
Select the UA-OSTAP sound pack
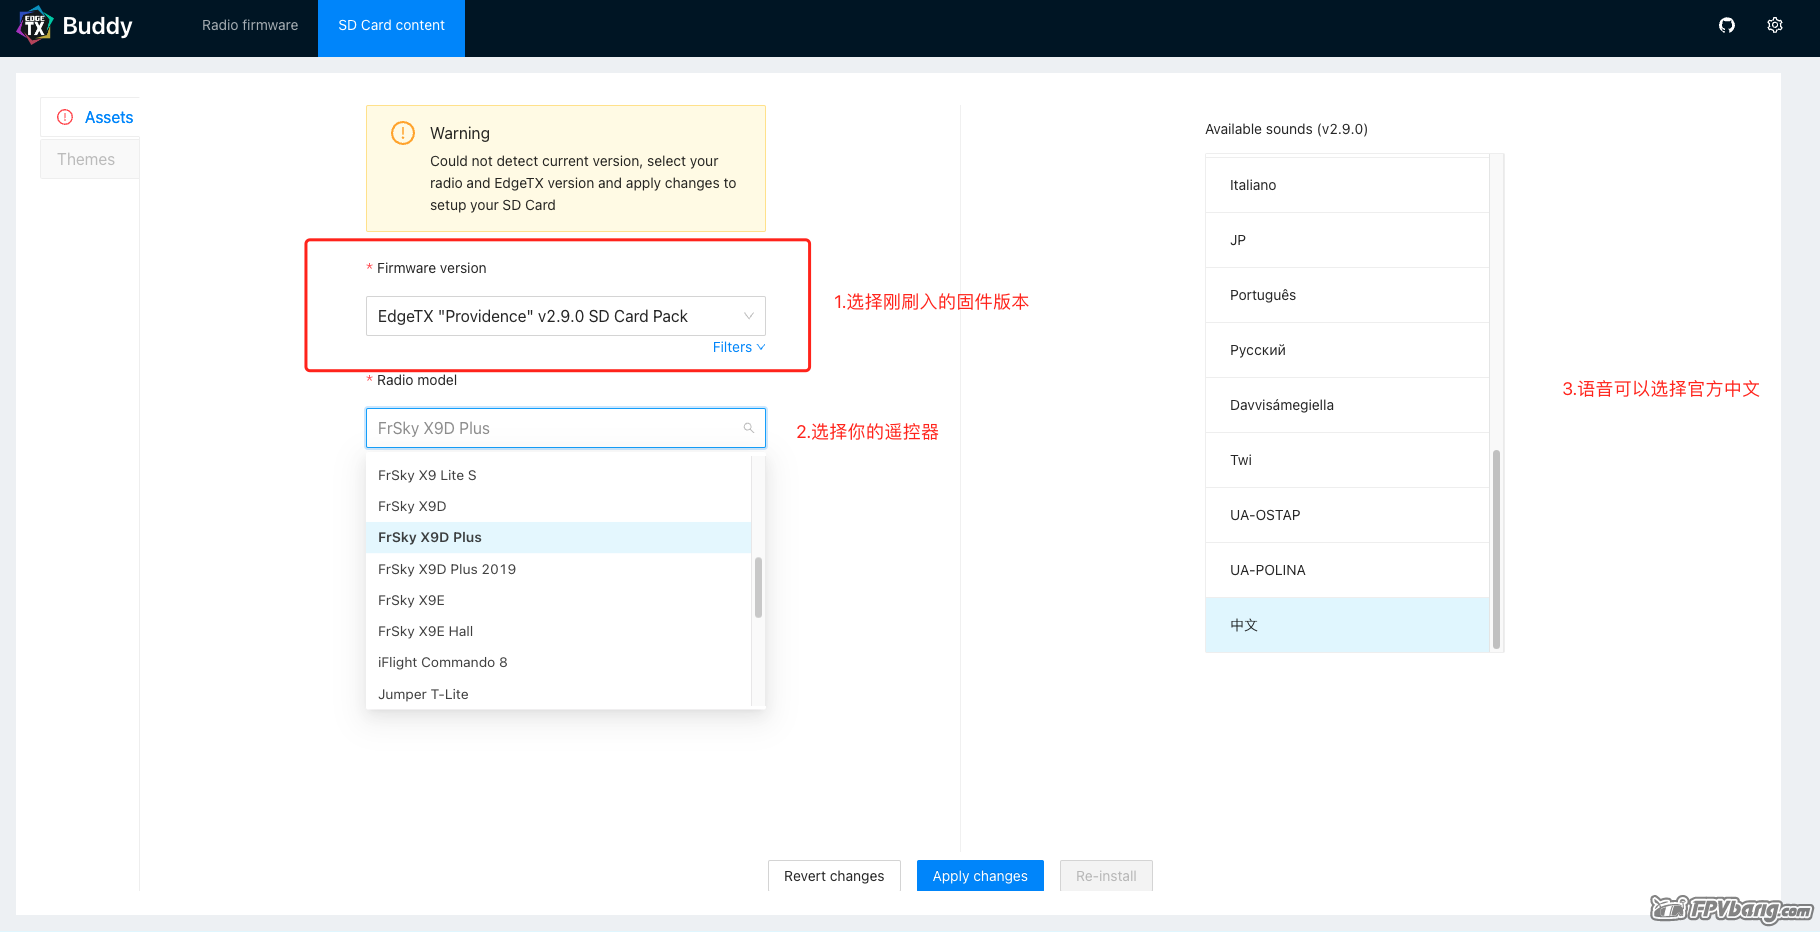pyautogui.click(x=1347, y=515)
